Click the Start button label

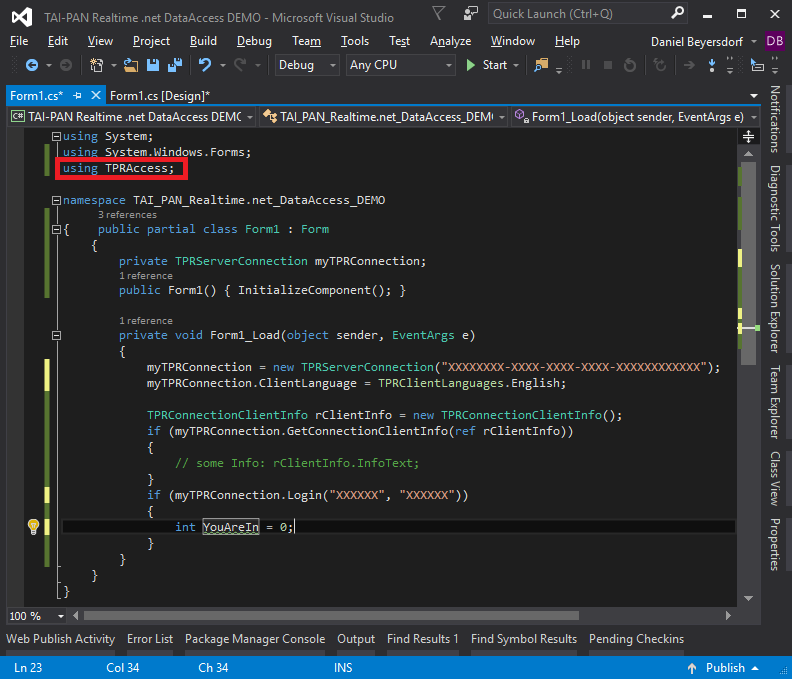coord(494,65)
